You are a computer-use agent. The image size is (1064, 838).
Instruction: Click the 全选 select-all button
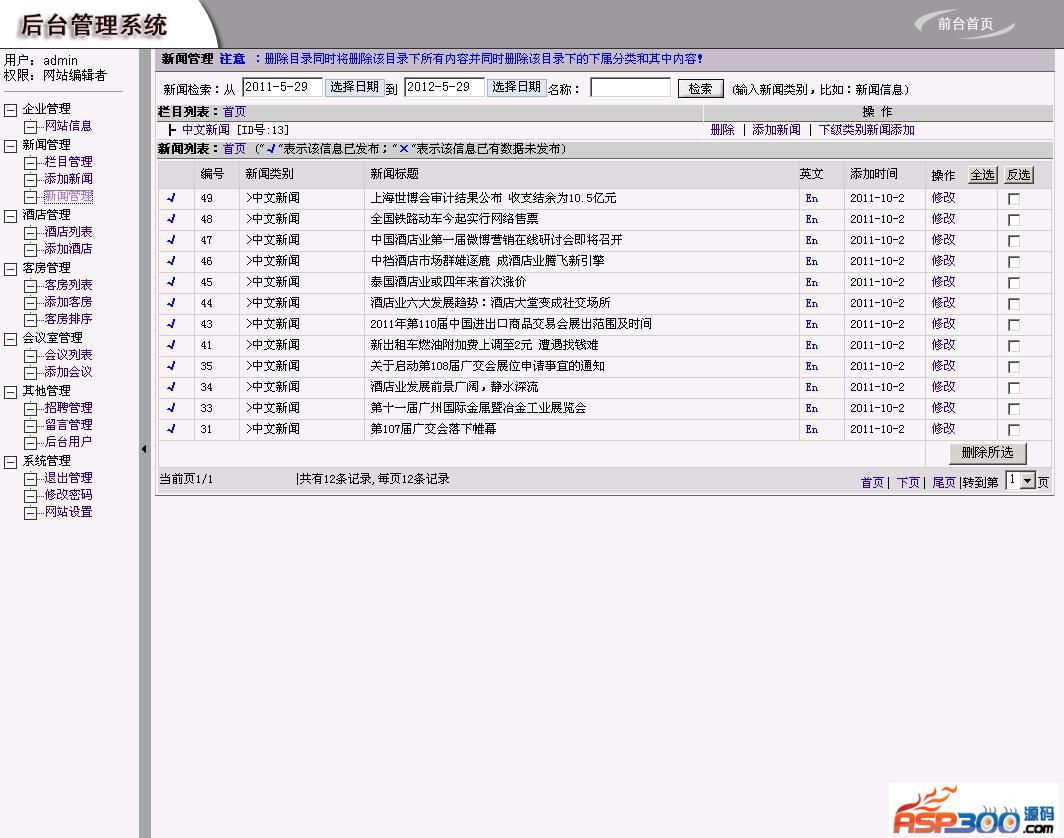click(982, 175)
